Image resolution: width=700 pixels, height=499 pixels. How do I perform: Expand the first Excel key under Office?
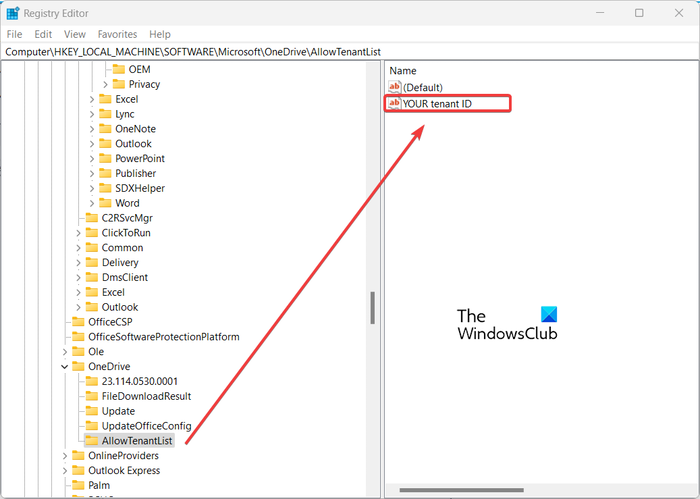(x=92, y=99)
